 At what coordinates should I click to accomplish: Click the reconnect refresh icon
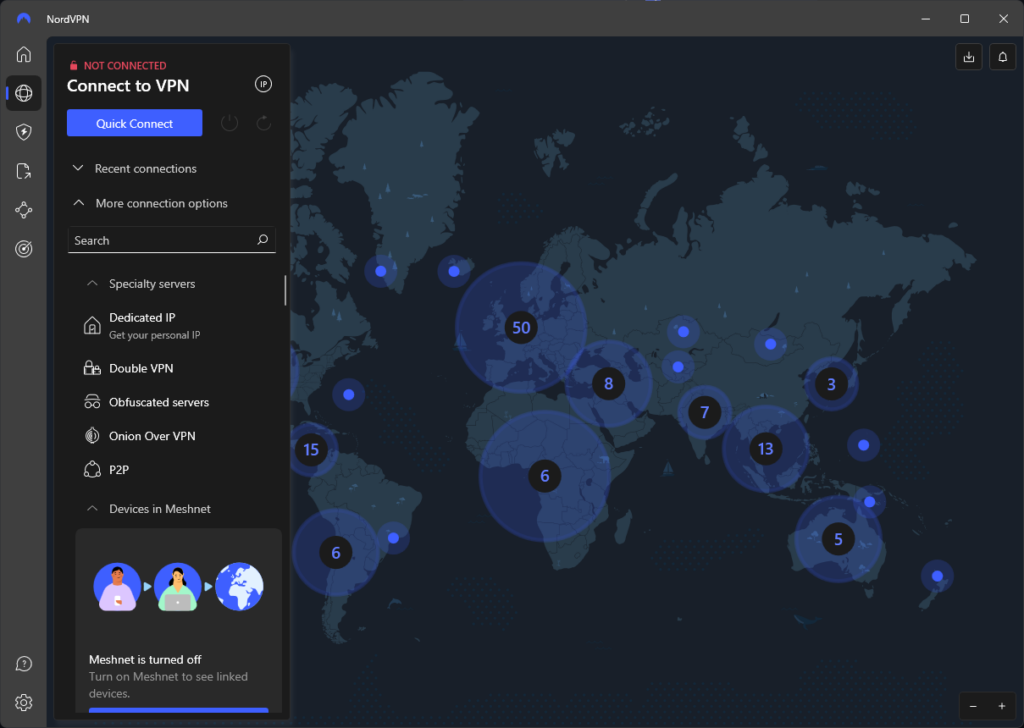click(264, 123)
